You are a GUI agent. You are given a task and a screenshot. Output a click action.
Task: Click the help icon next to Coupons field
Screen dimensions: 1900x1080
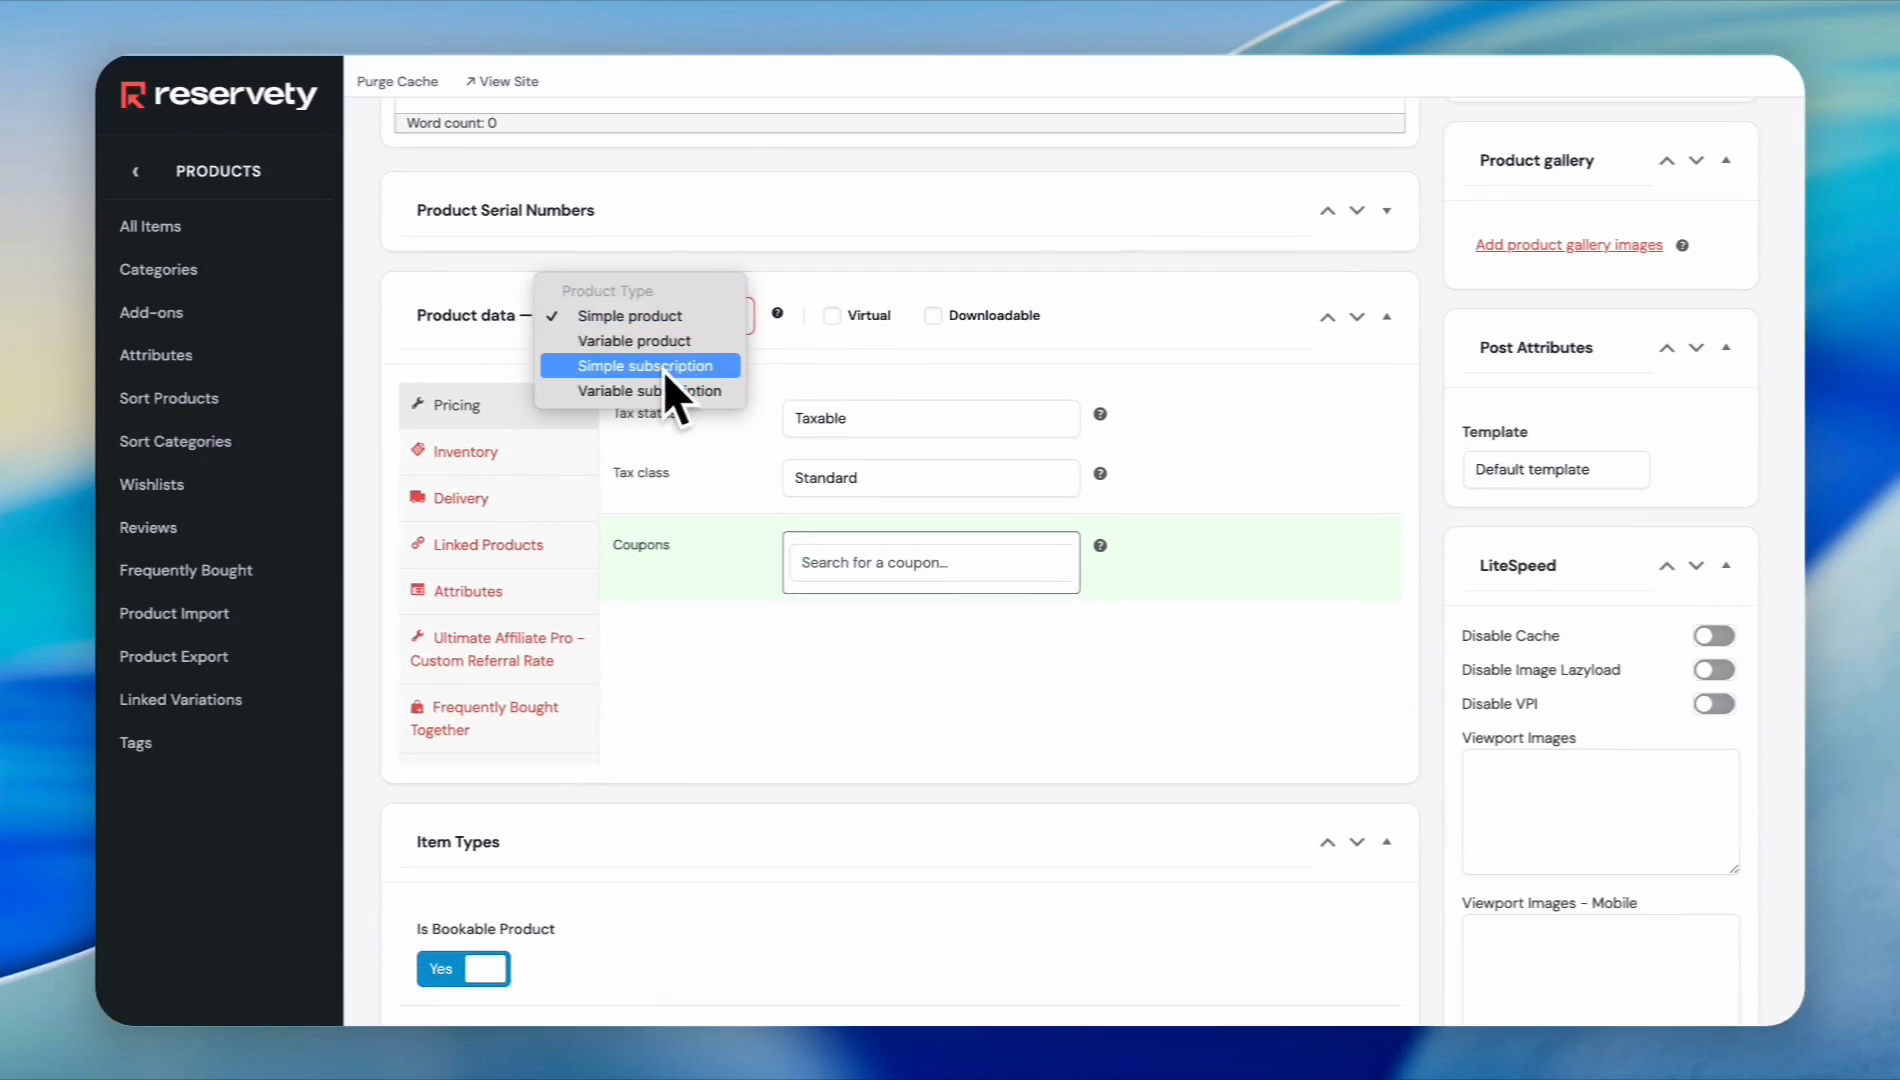[x=1100, y=546]
